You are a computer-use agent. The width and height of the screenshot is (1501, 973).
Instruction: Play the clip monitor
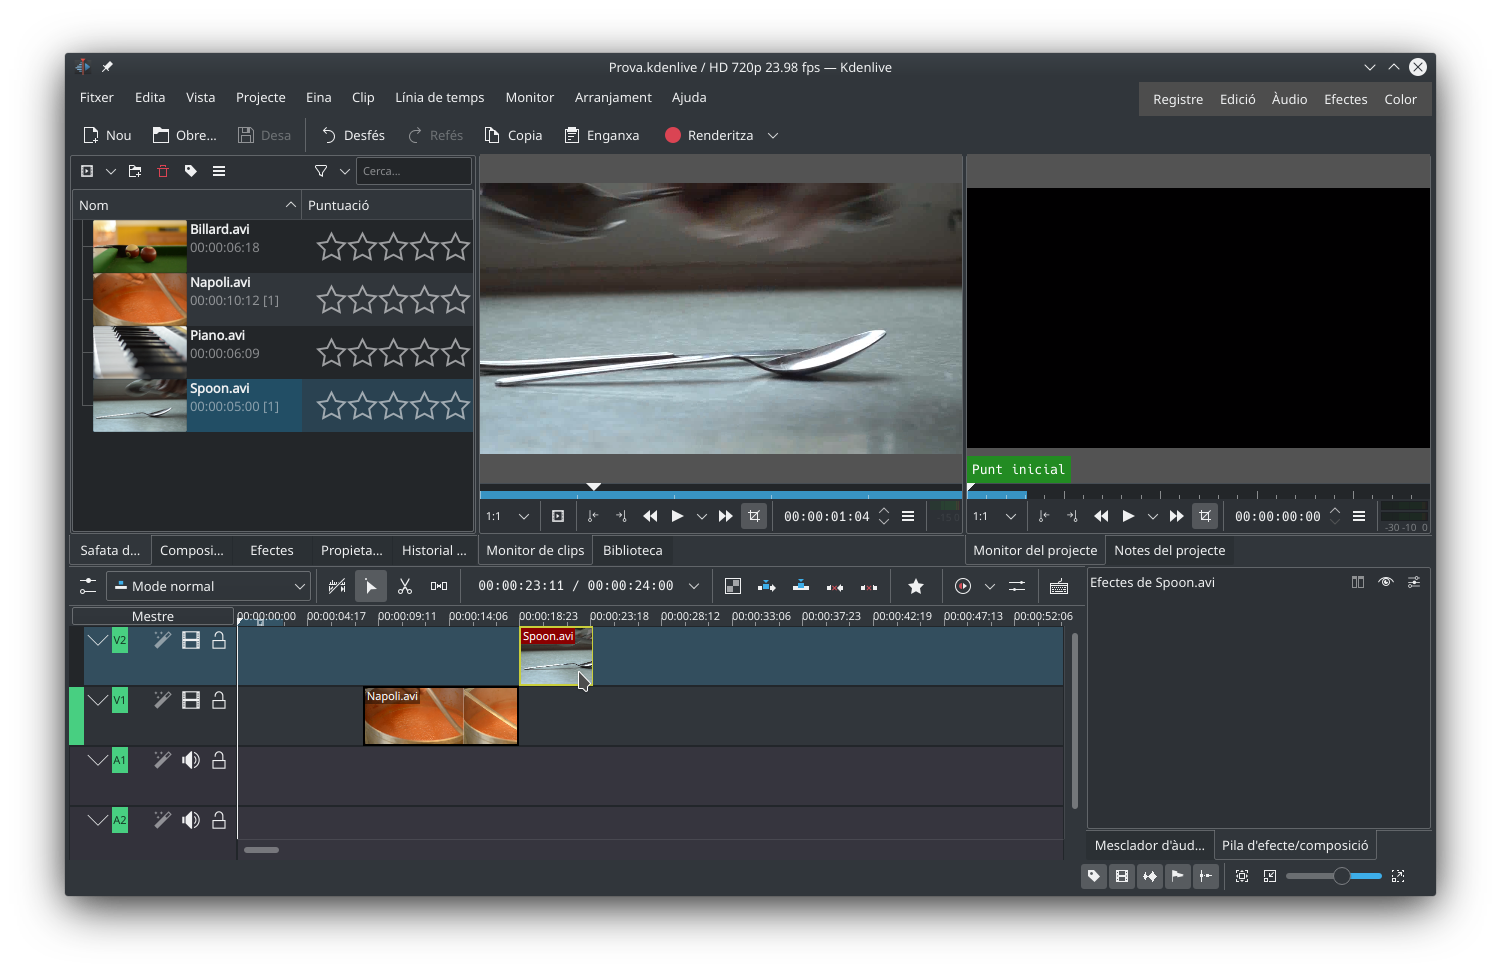677,516
